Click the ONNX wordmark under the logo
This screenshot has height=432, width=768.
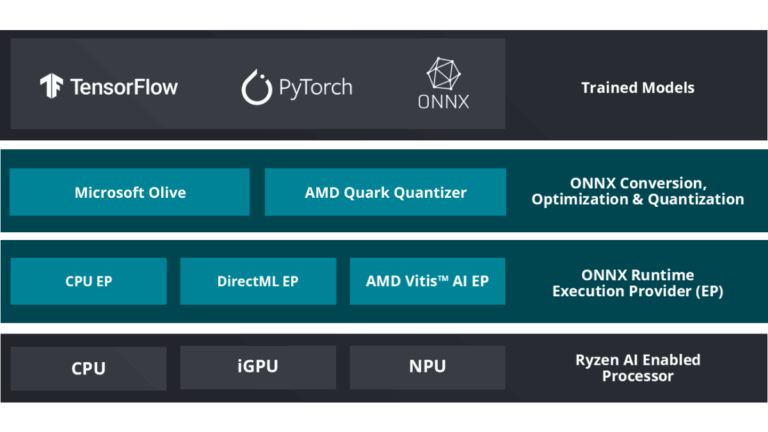tap(443, 101)
